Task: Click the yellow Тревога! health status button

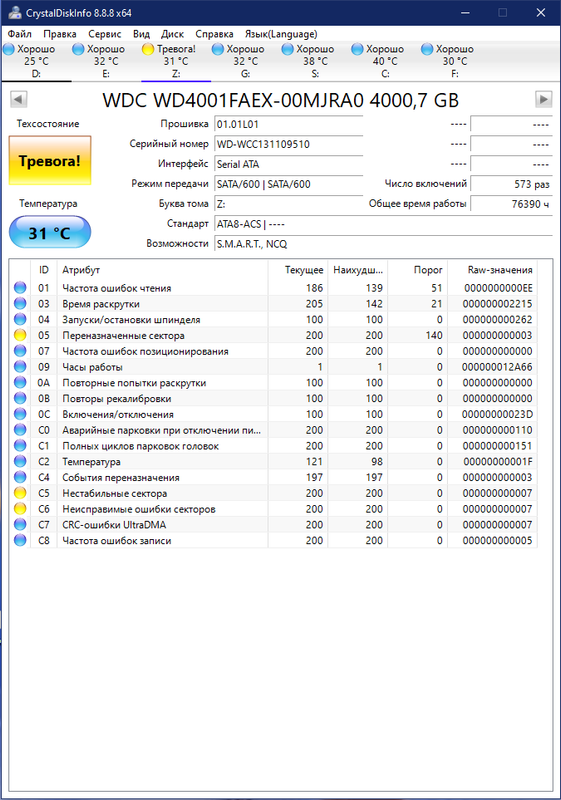Action: click(x=50, y=161)
